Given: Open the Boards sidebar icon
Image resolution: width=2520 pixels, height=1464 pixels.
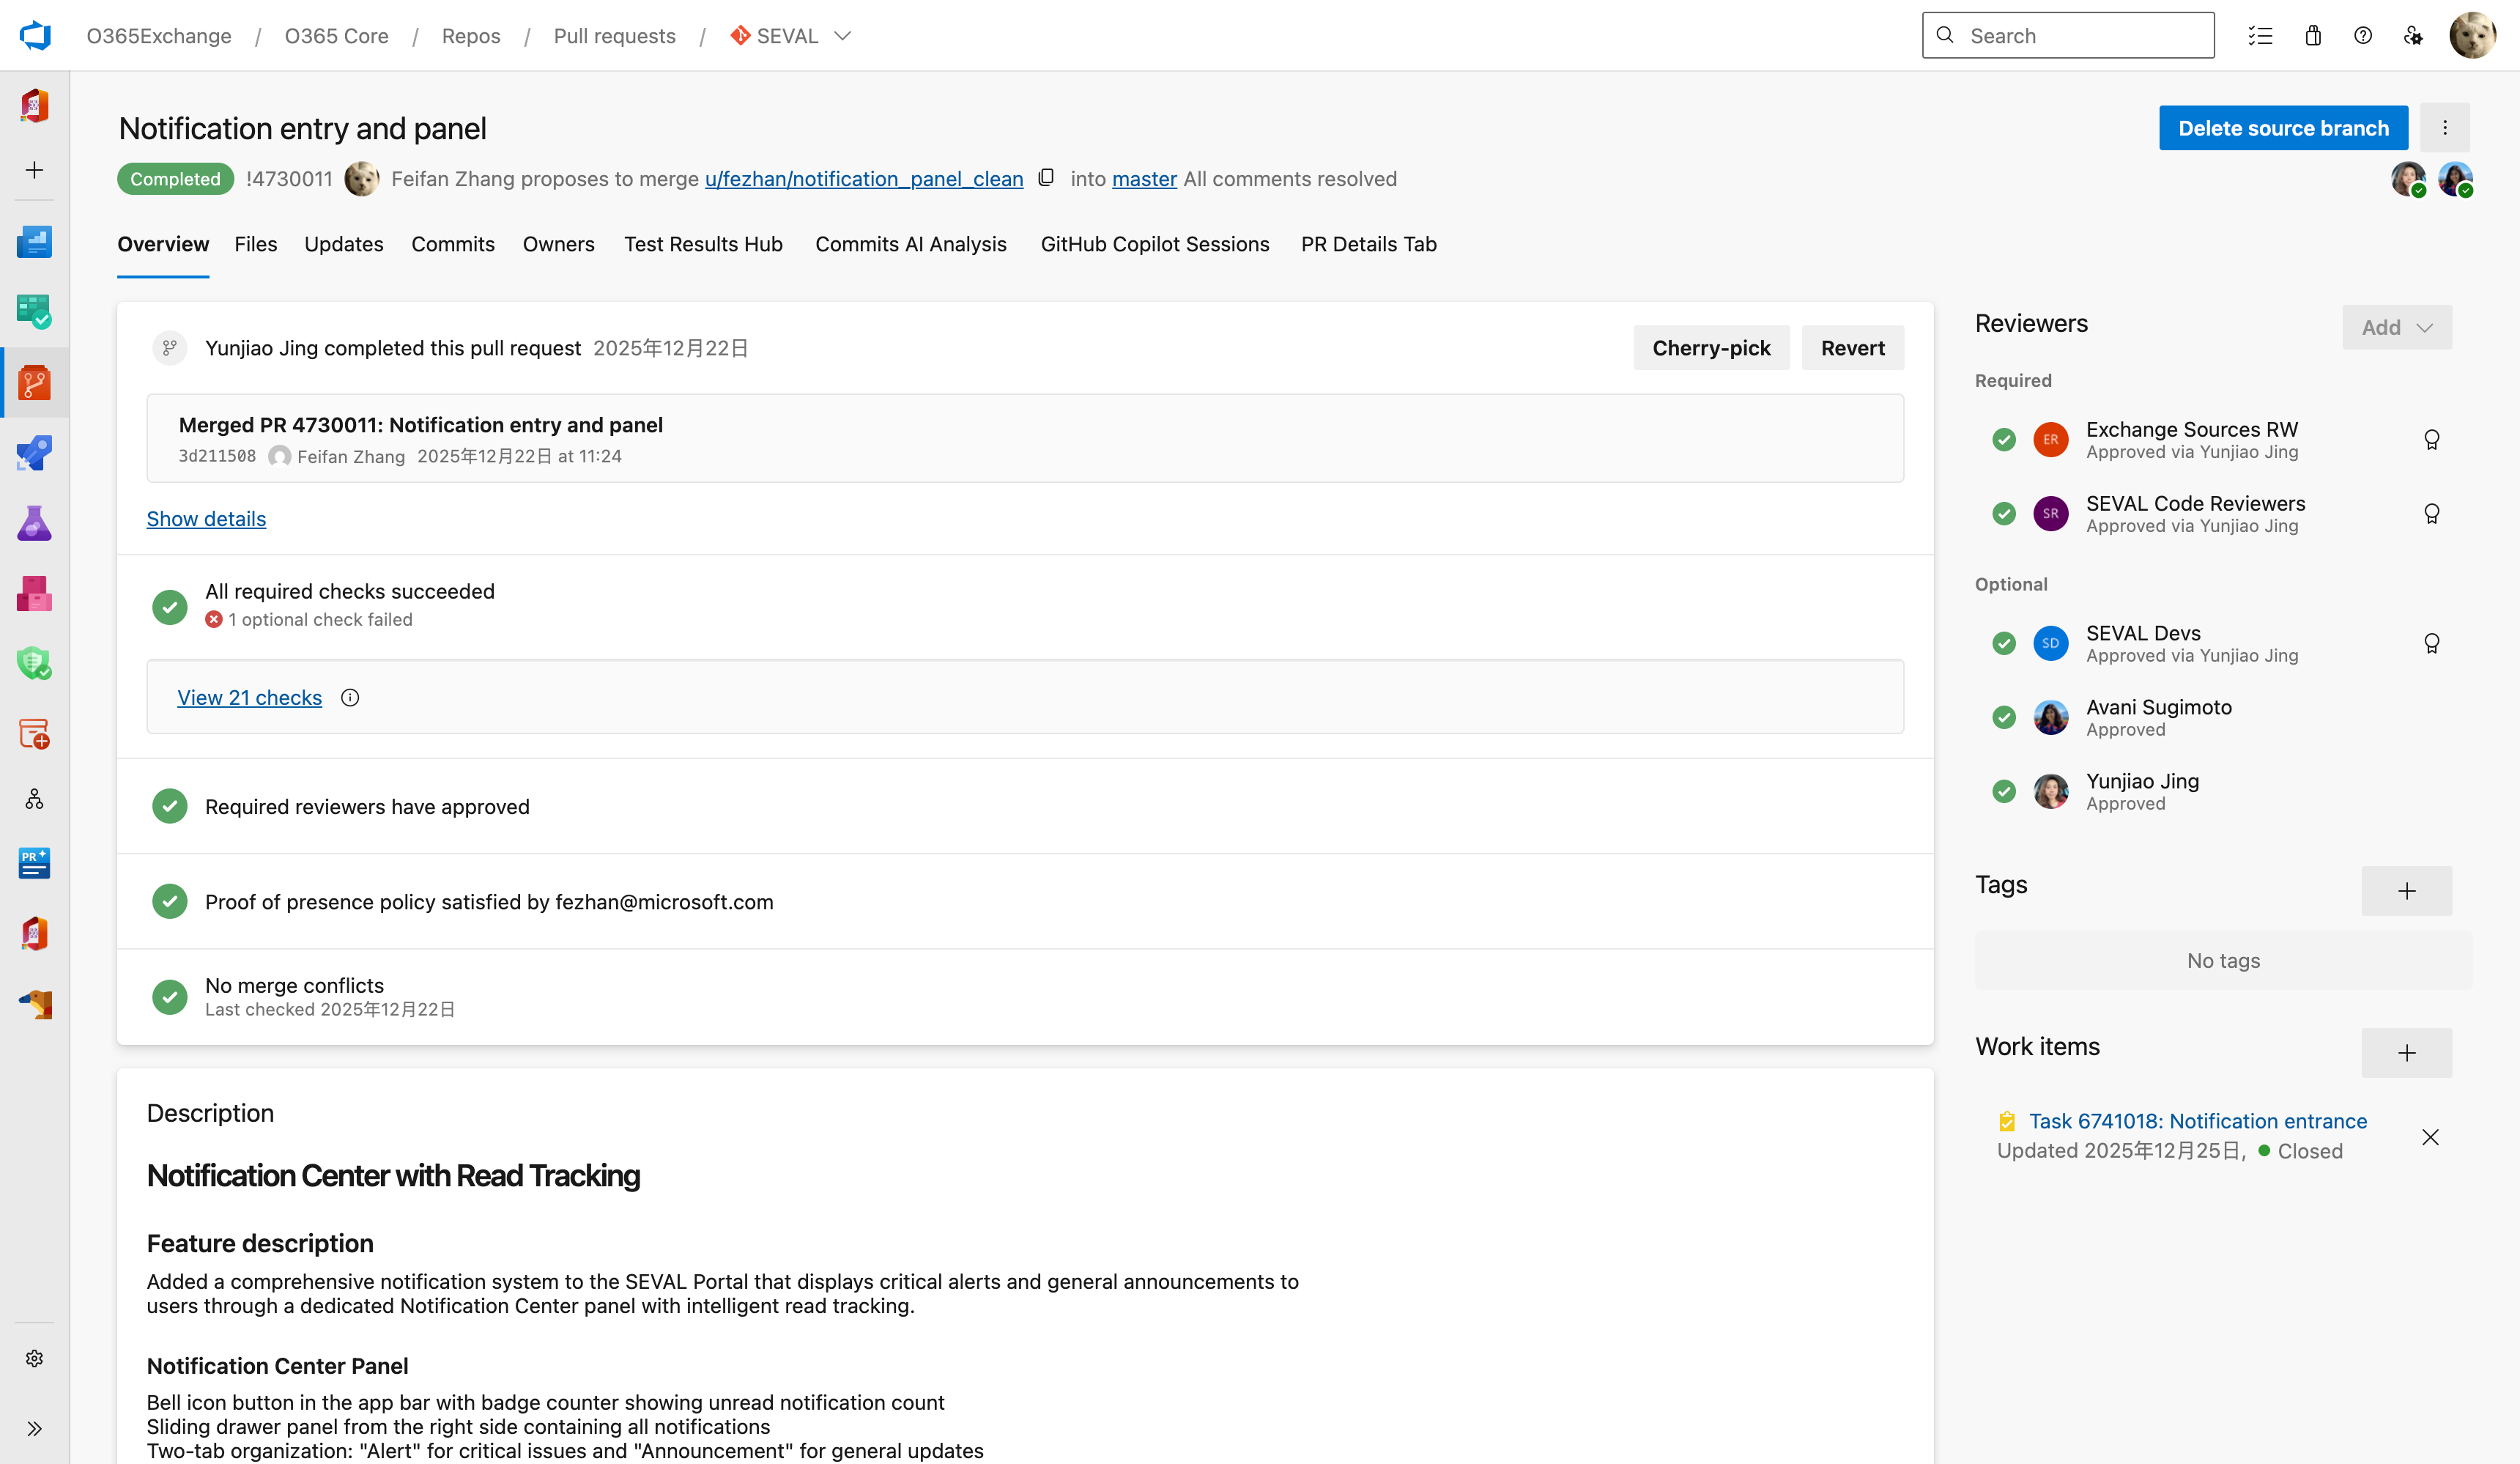Looking at the screenshot, I should 35,312.
